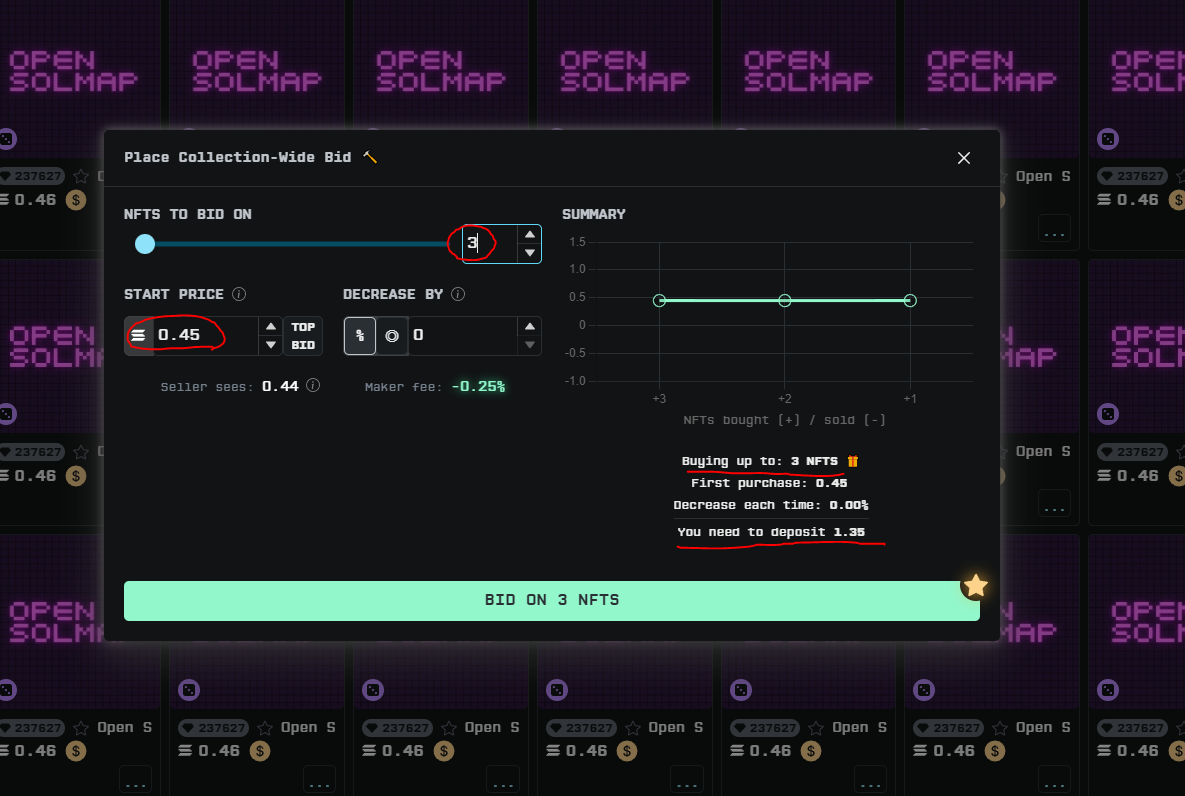Click the Decrease By field showing 0
This screenshot has width=1185, height=796.
coord(463,335)
